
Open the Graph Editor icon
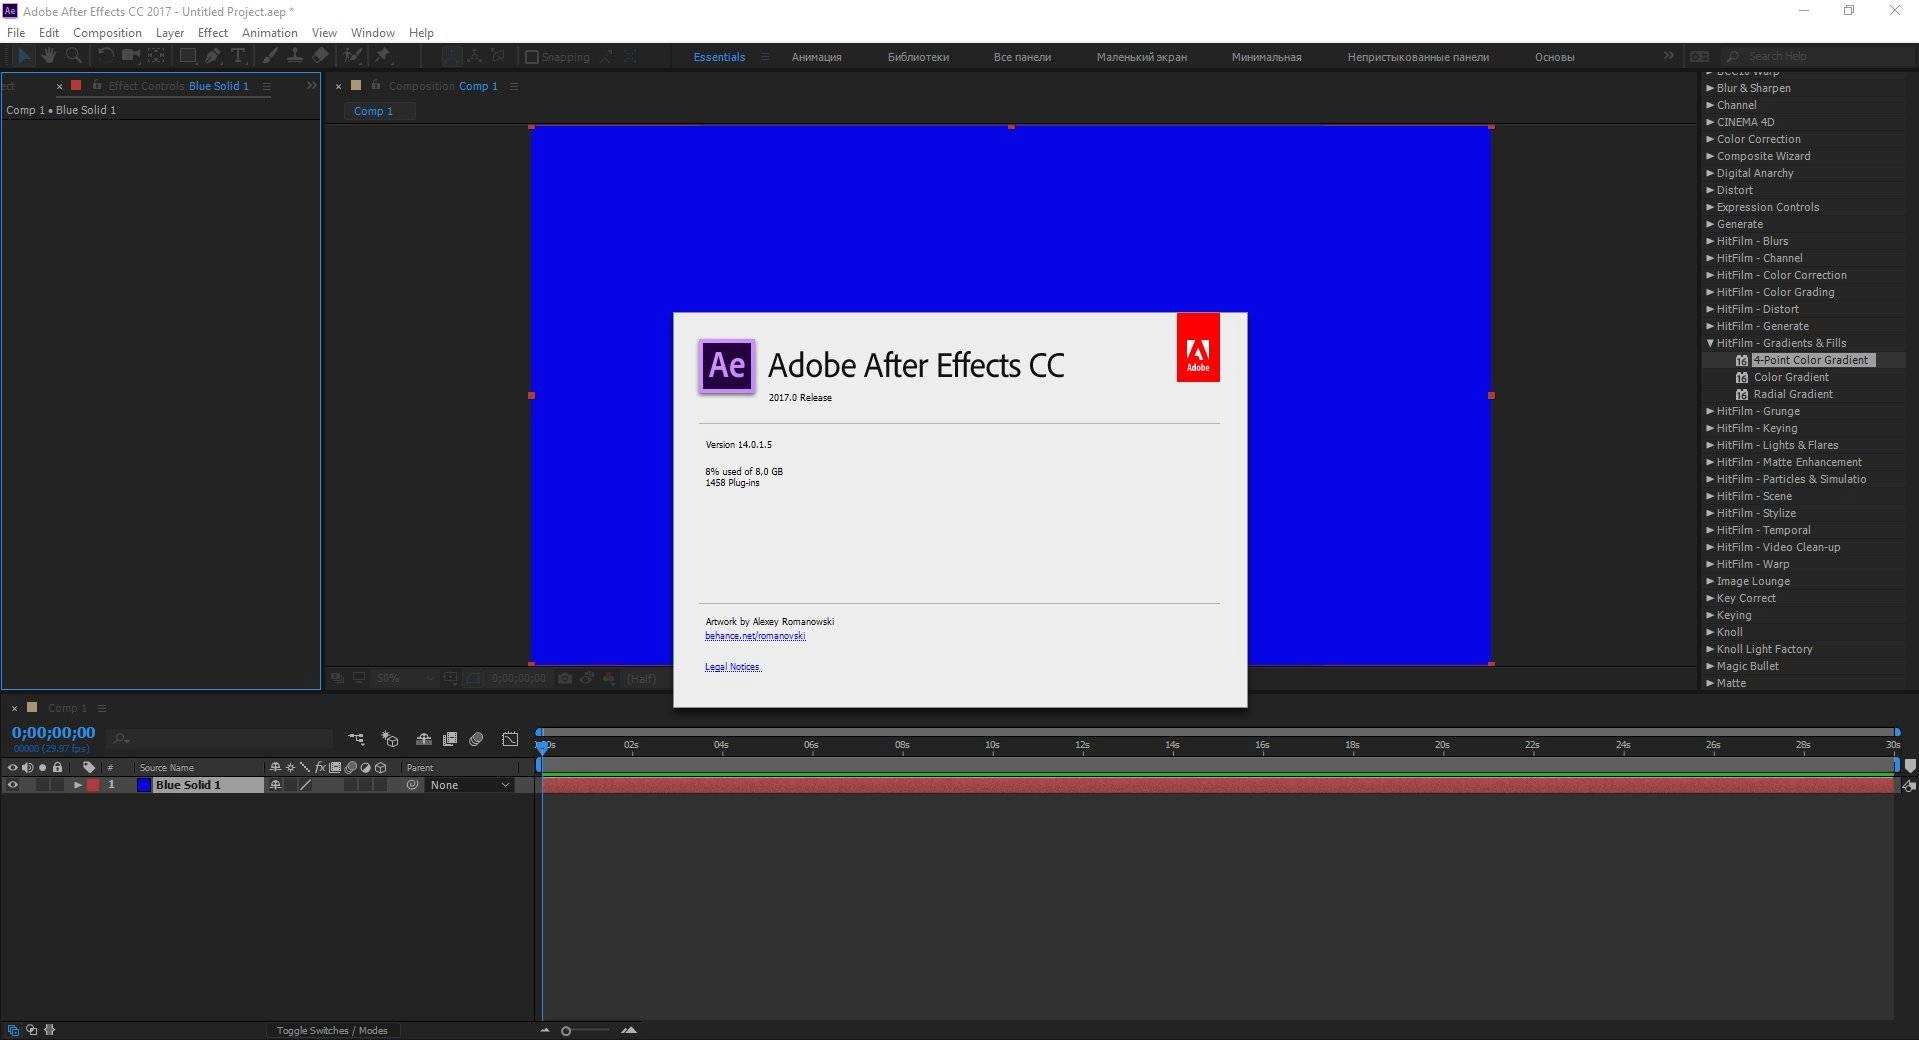[510, 739]
